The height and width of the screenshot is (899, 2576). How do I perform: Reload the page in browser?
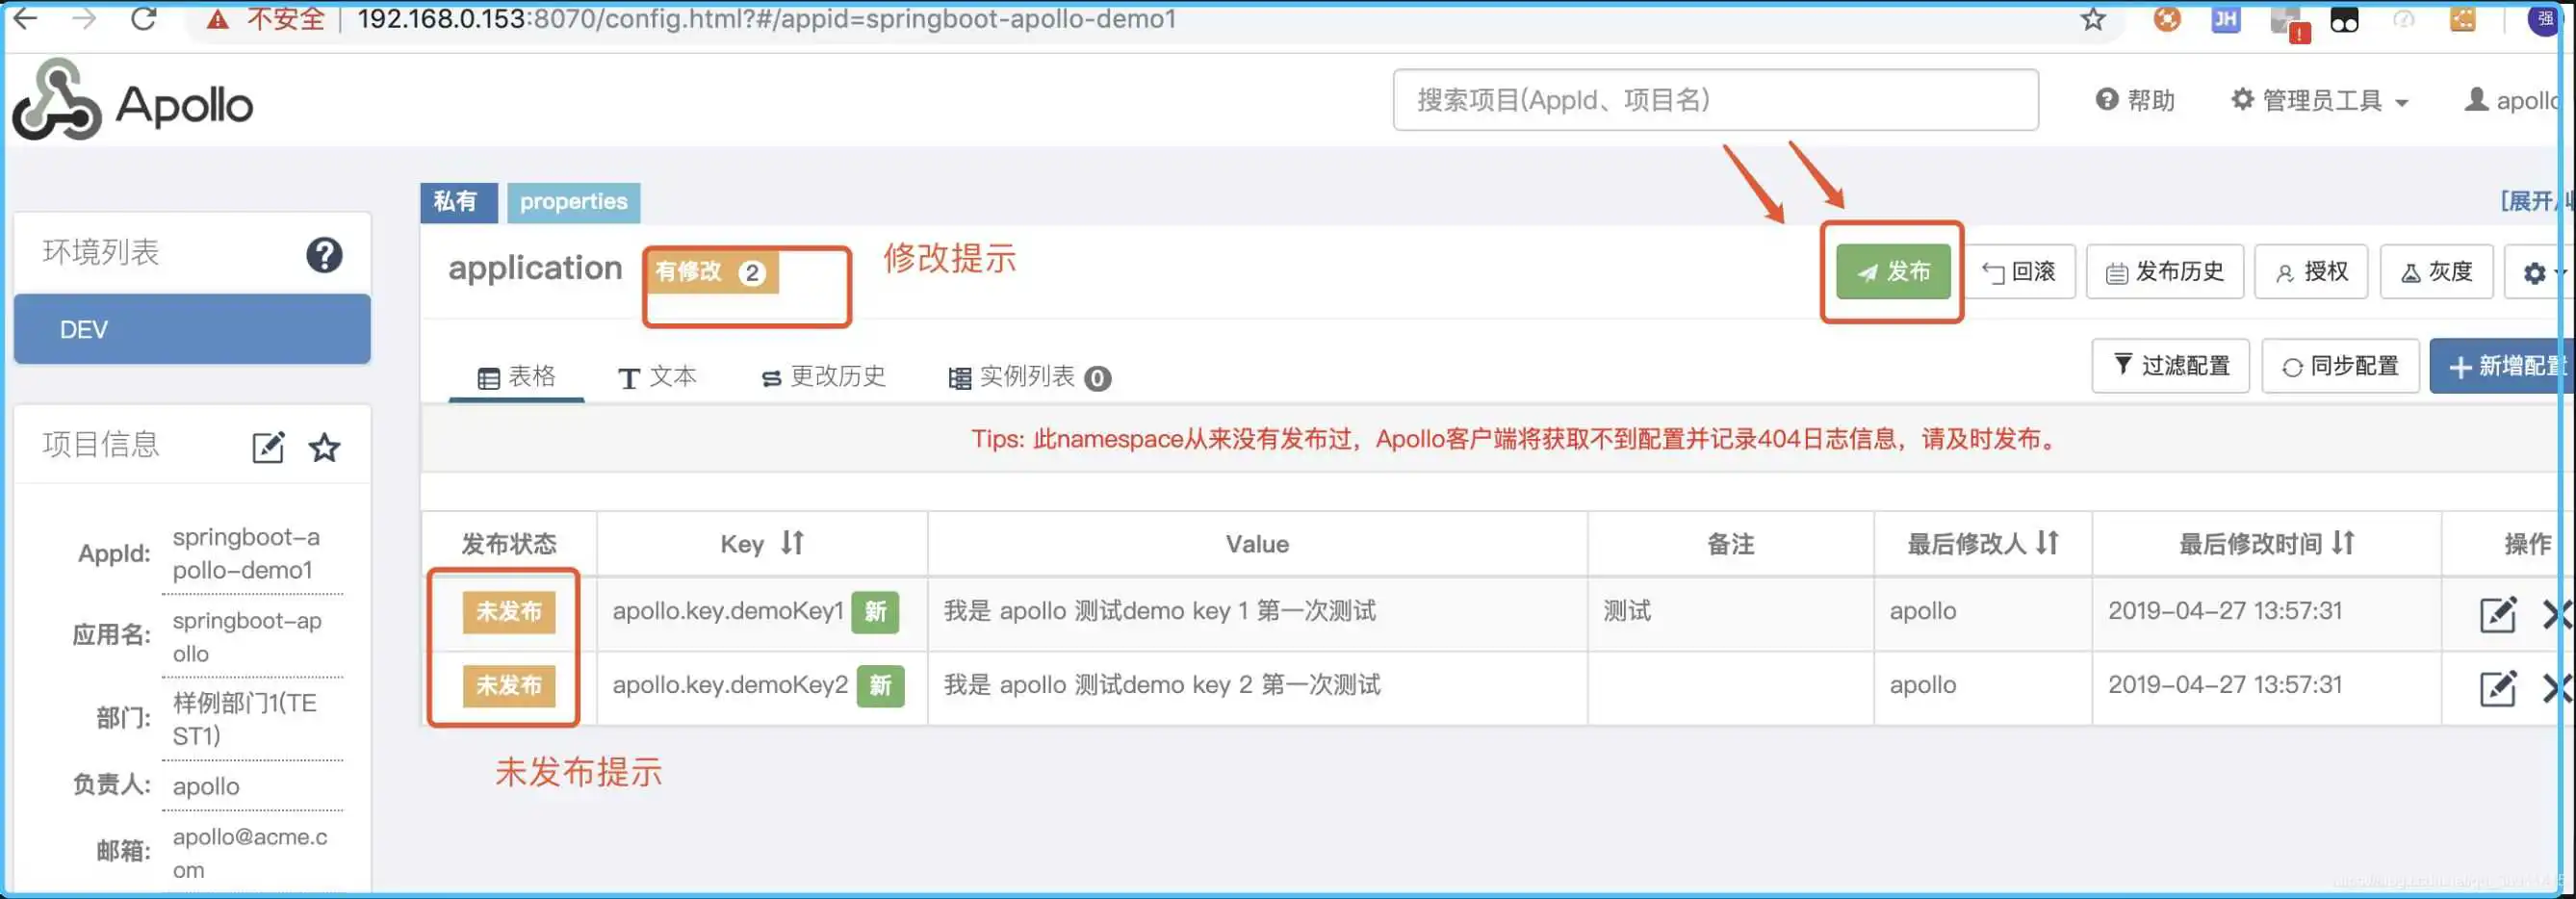click(144, 19)
